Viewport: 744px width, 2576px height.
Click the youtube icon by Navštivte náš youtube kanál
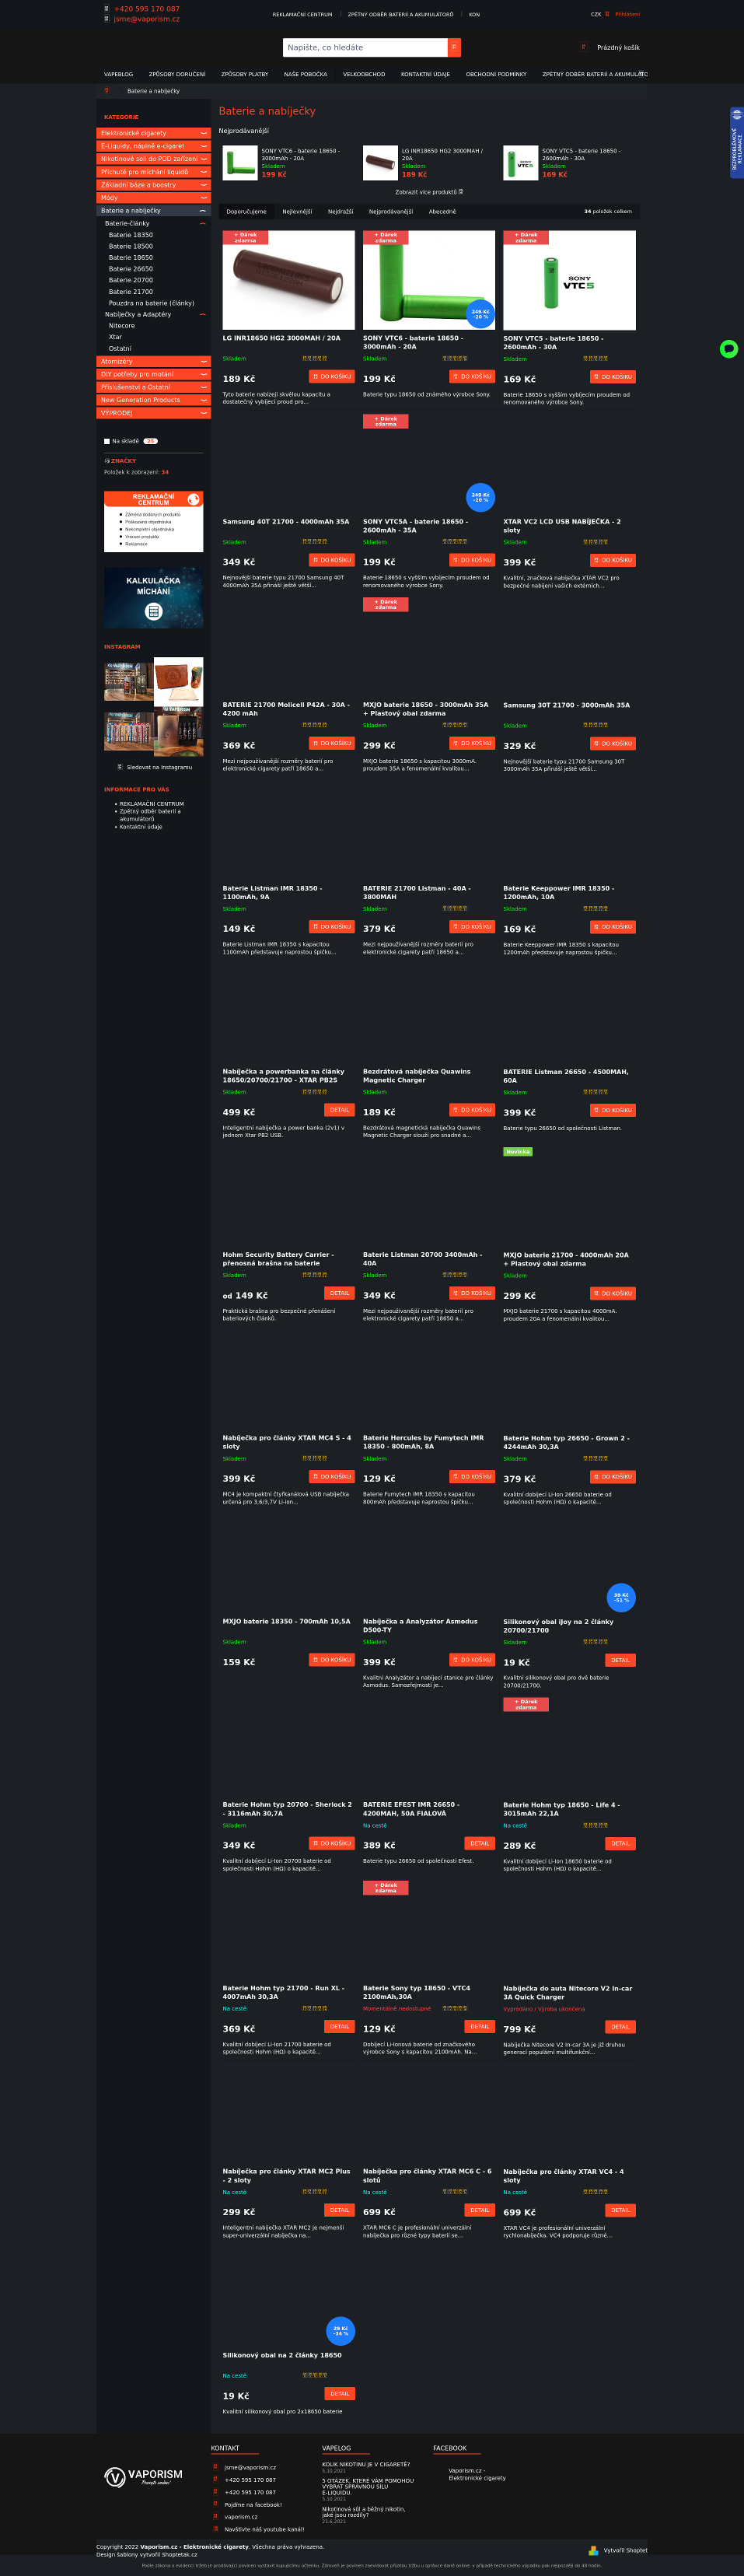point(215,2529)
